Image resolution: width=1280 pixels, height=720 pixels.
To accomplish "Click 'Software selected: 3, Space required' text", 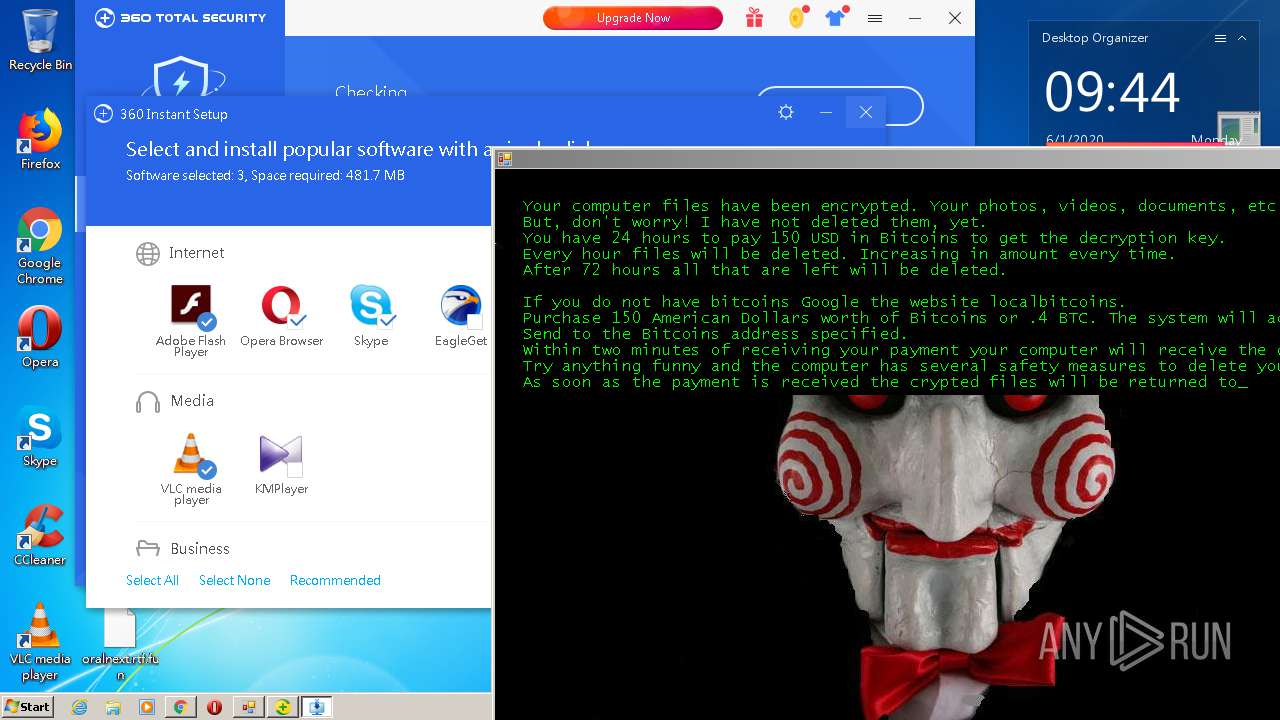I will [265, 176].
